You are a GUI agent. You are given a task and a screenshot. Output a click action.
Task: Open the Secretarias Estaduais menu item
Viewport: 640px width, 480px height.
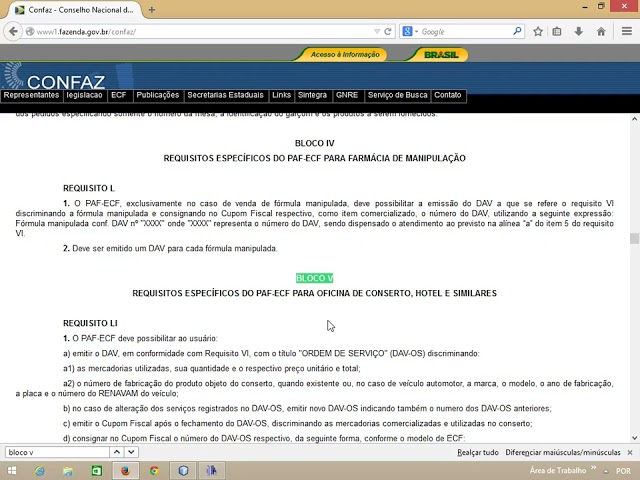point(225,95)
